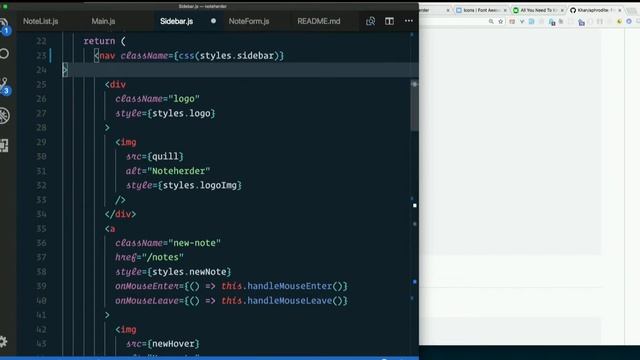Click '<img' tag on line 42
This screenshot has width=640, height=360.
click(126, 330)
